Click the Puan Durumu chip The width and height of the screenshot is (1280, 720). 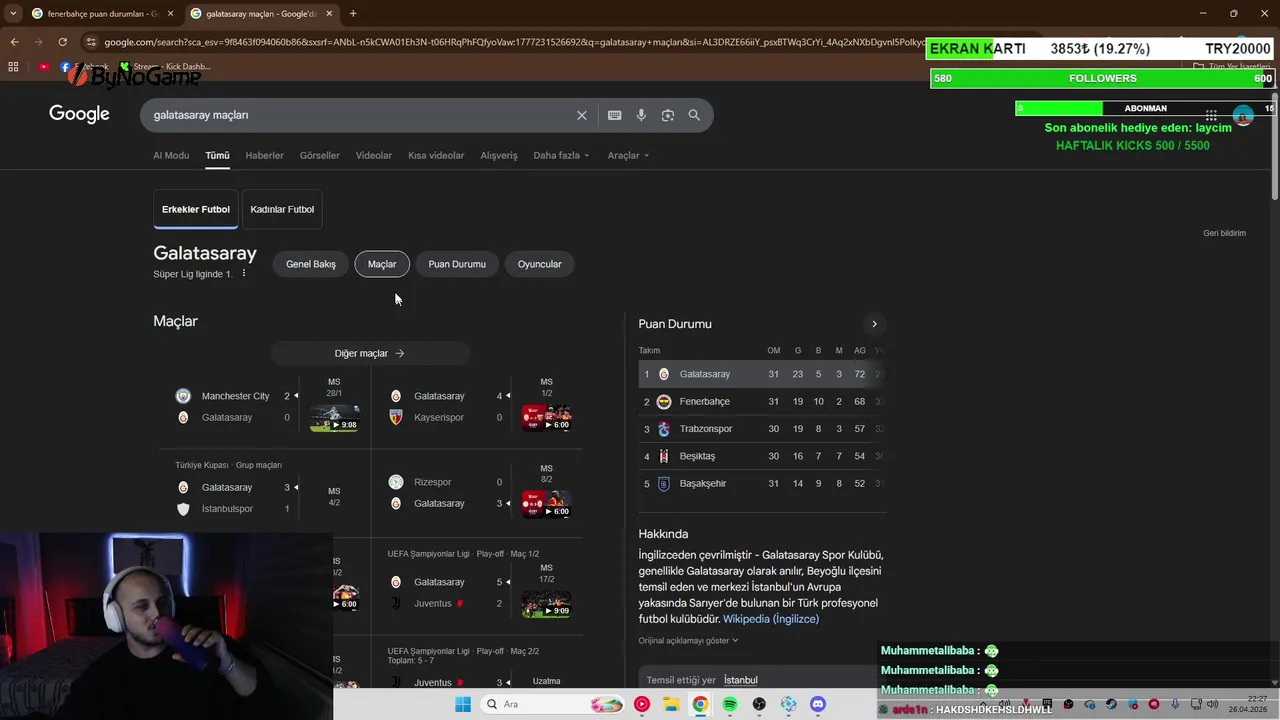tap(457, 264)
